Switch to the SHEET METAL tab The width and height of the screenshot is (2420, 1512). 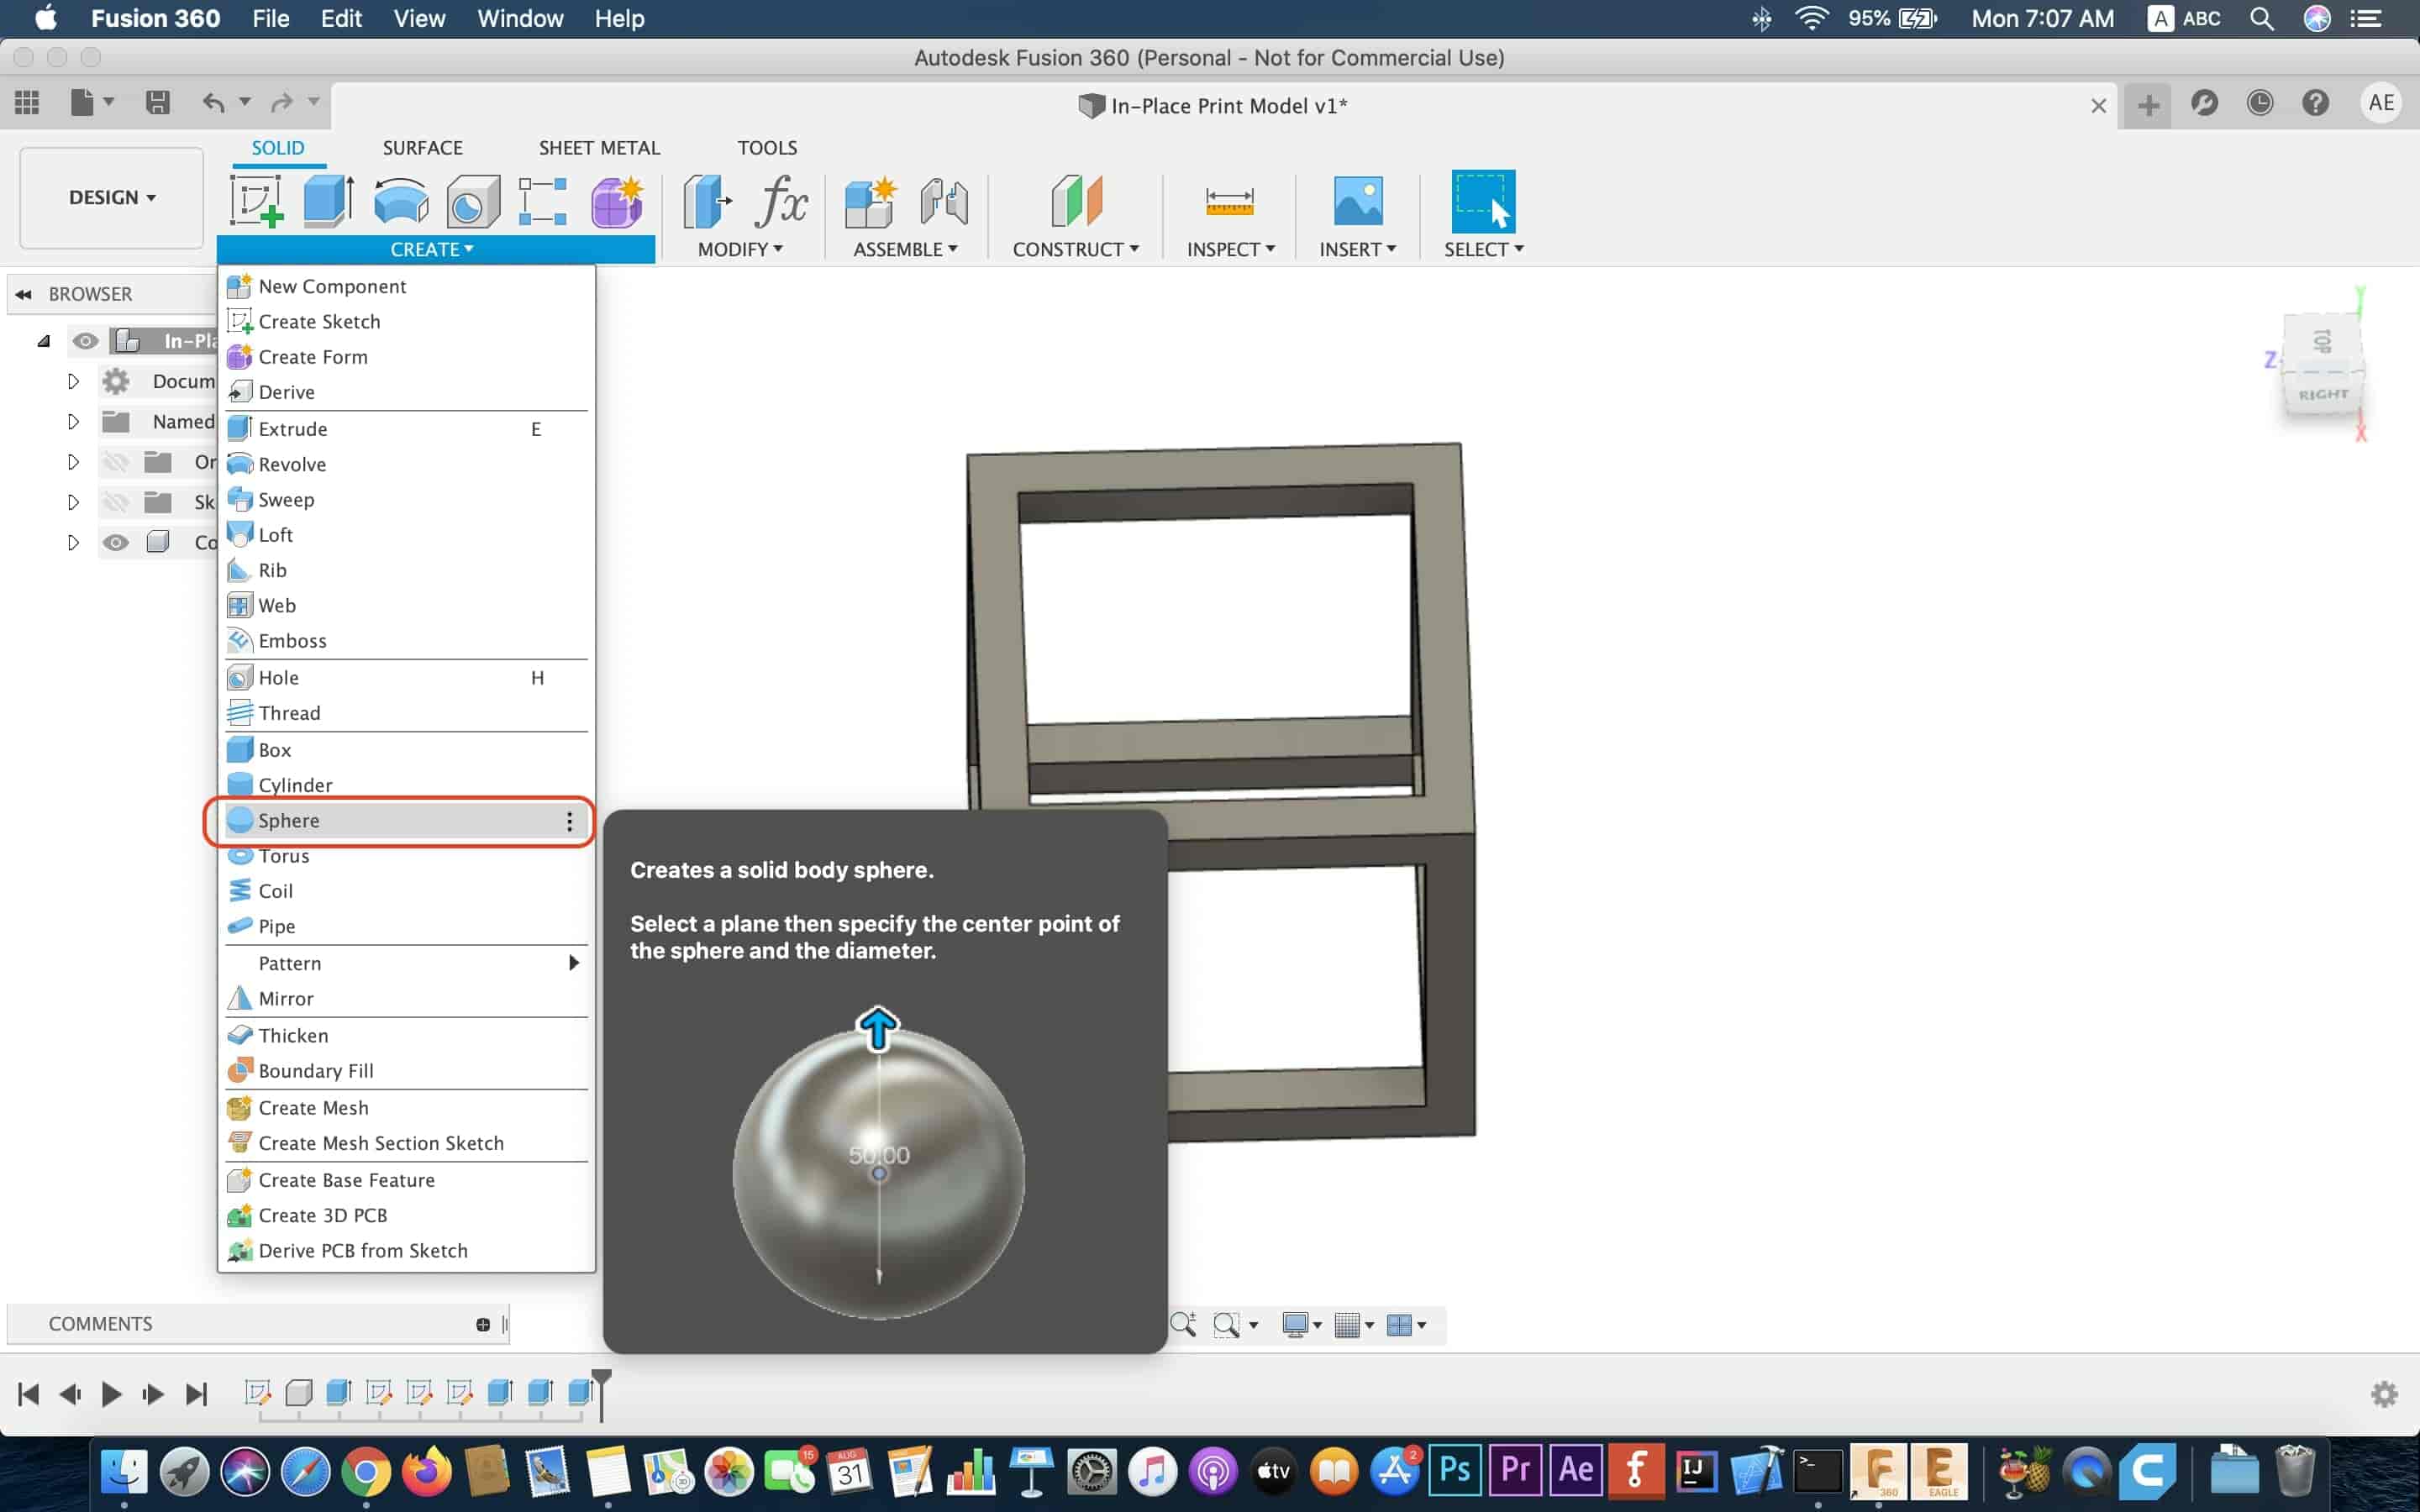tap(599, 147)
